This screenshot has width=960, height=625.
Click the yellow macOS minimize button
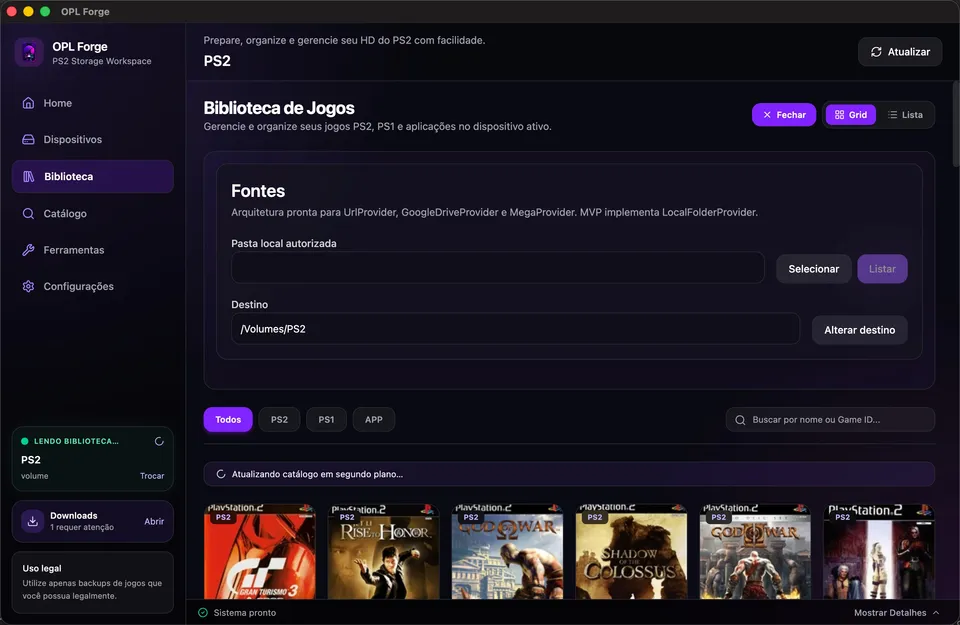point(28,12)
